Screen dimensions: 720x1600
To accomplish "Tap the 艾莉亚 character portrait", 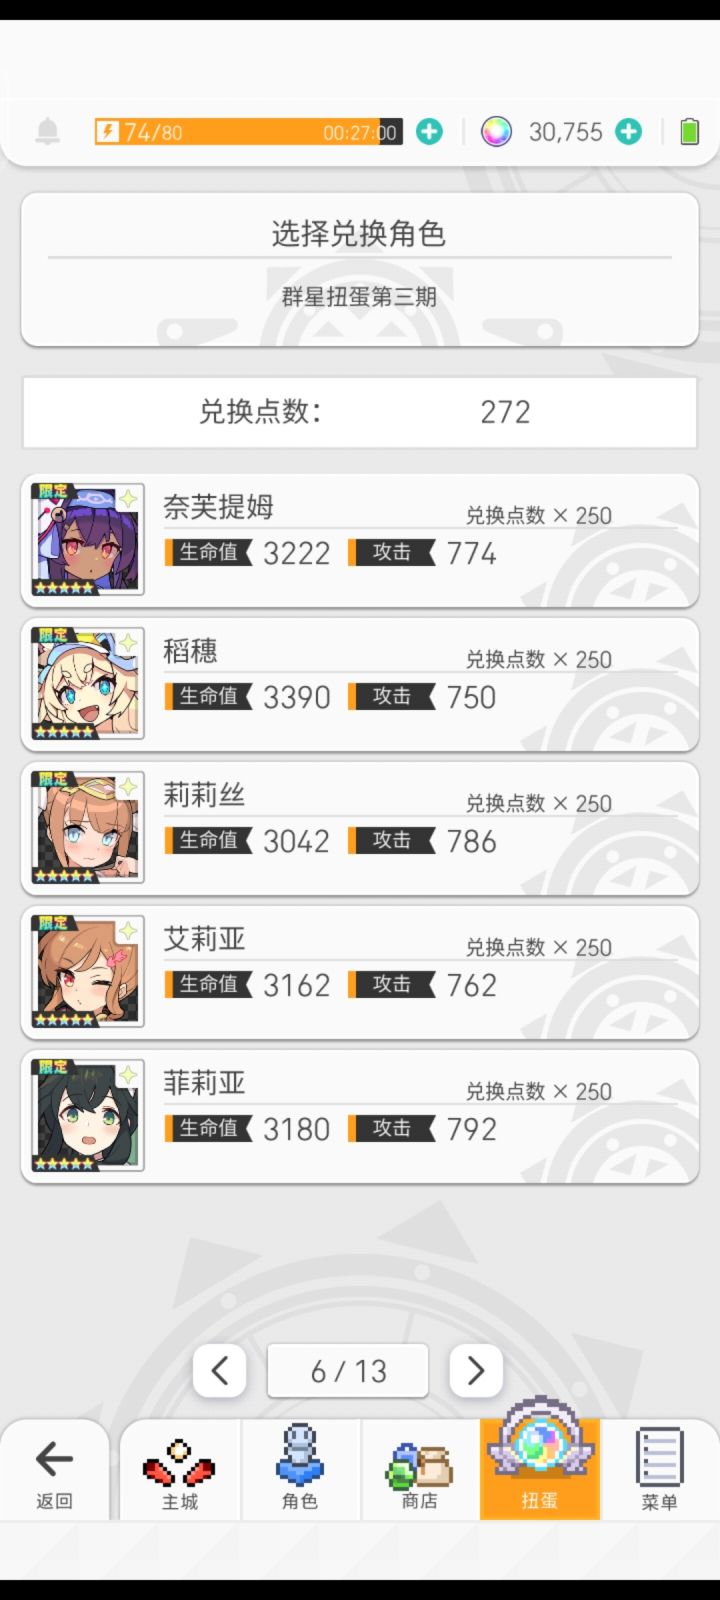I will (88, 972).
